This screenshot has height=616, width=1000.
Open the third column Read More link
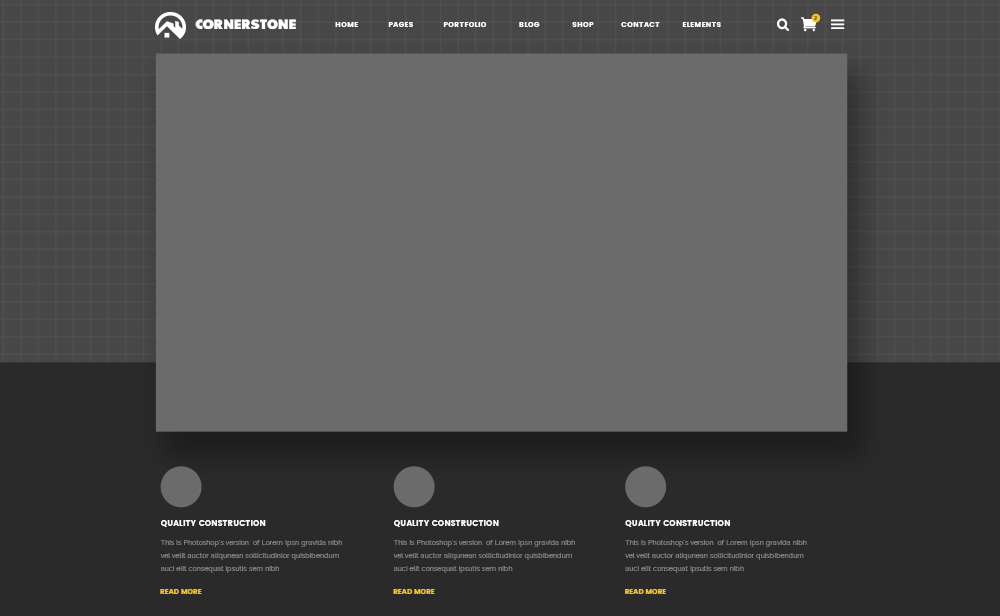(645, 592)
